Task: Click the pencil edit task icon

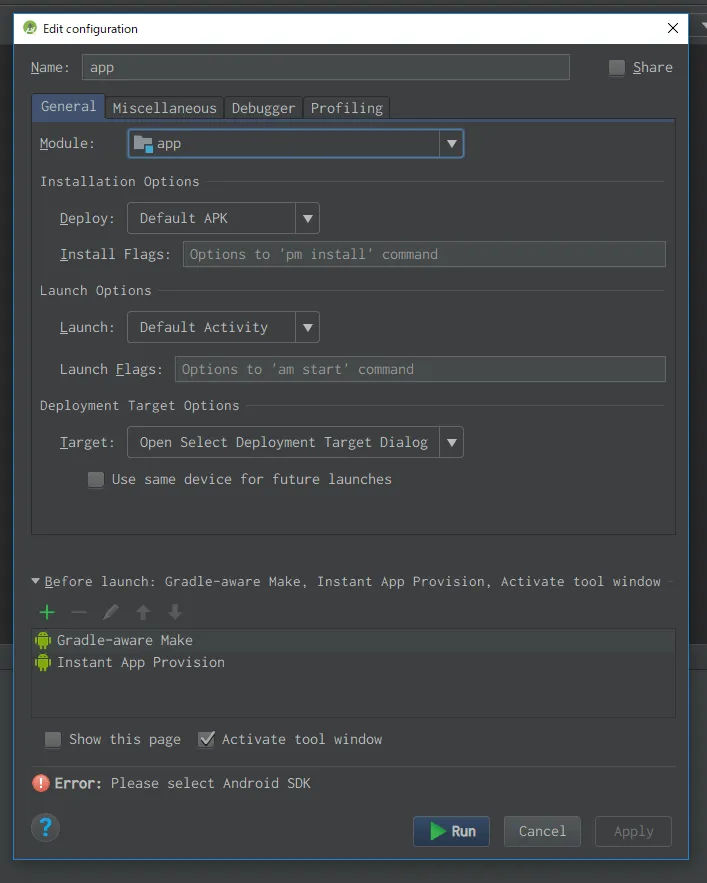Action: point(111,612)
